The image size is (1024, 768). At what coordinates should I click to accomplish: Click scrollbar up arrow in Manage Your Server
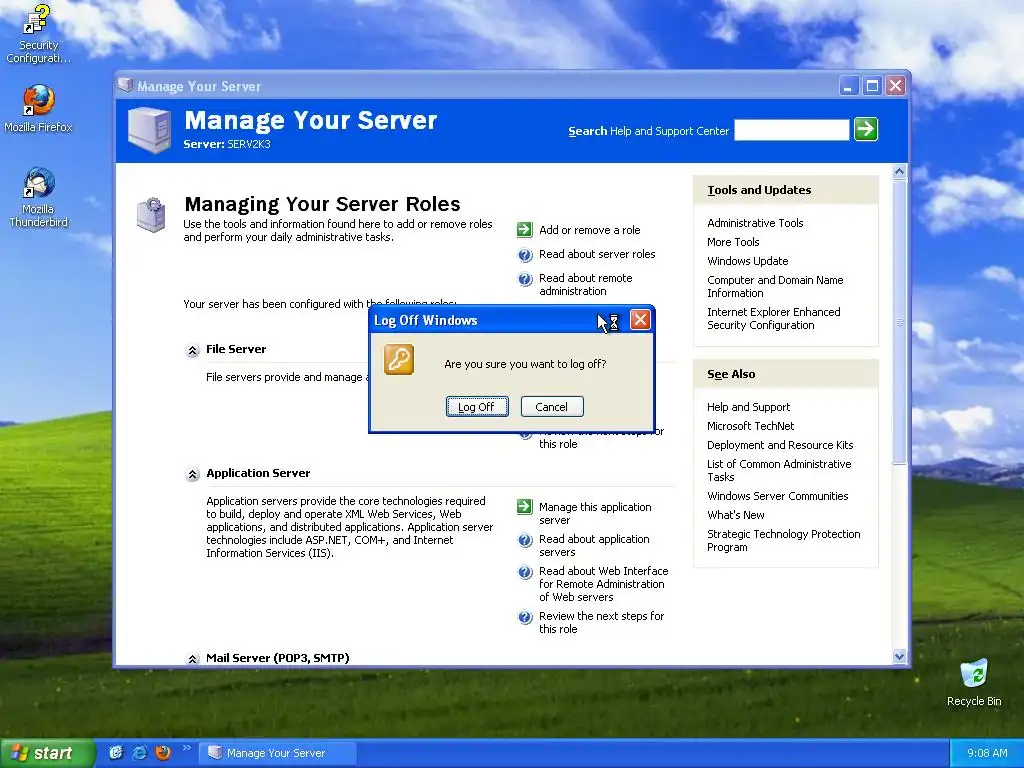[899, 172]
